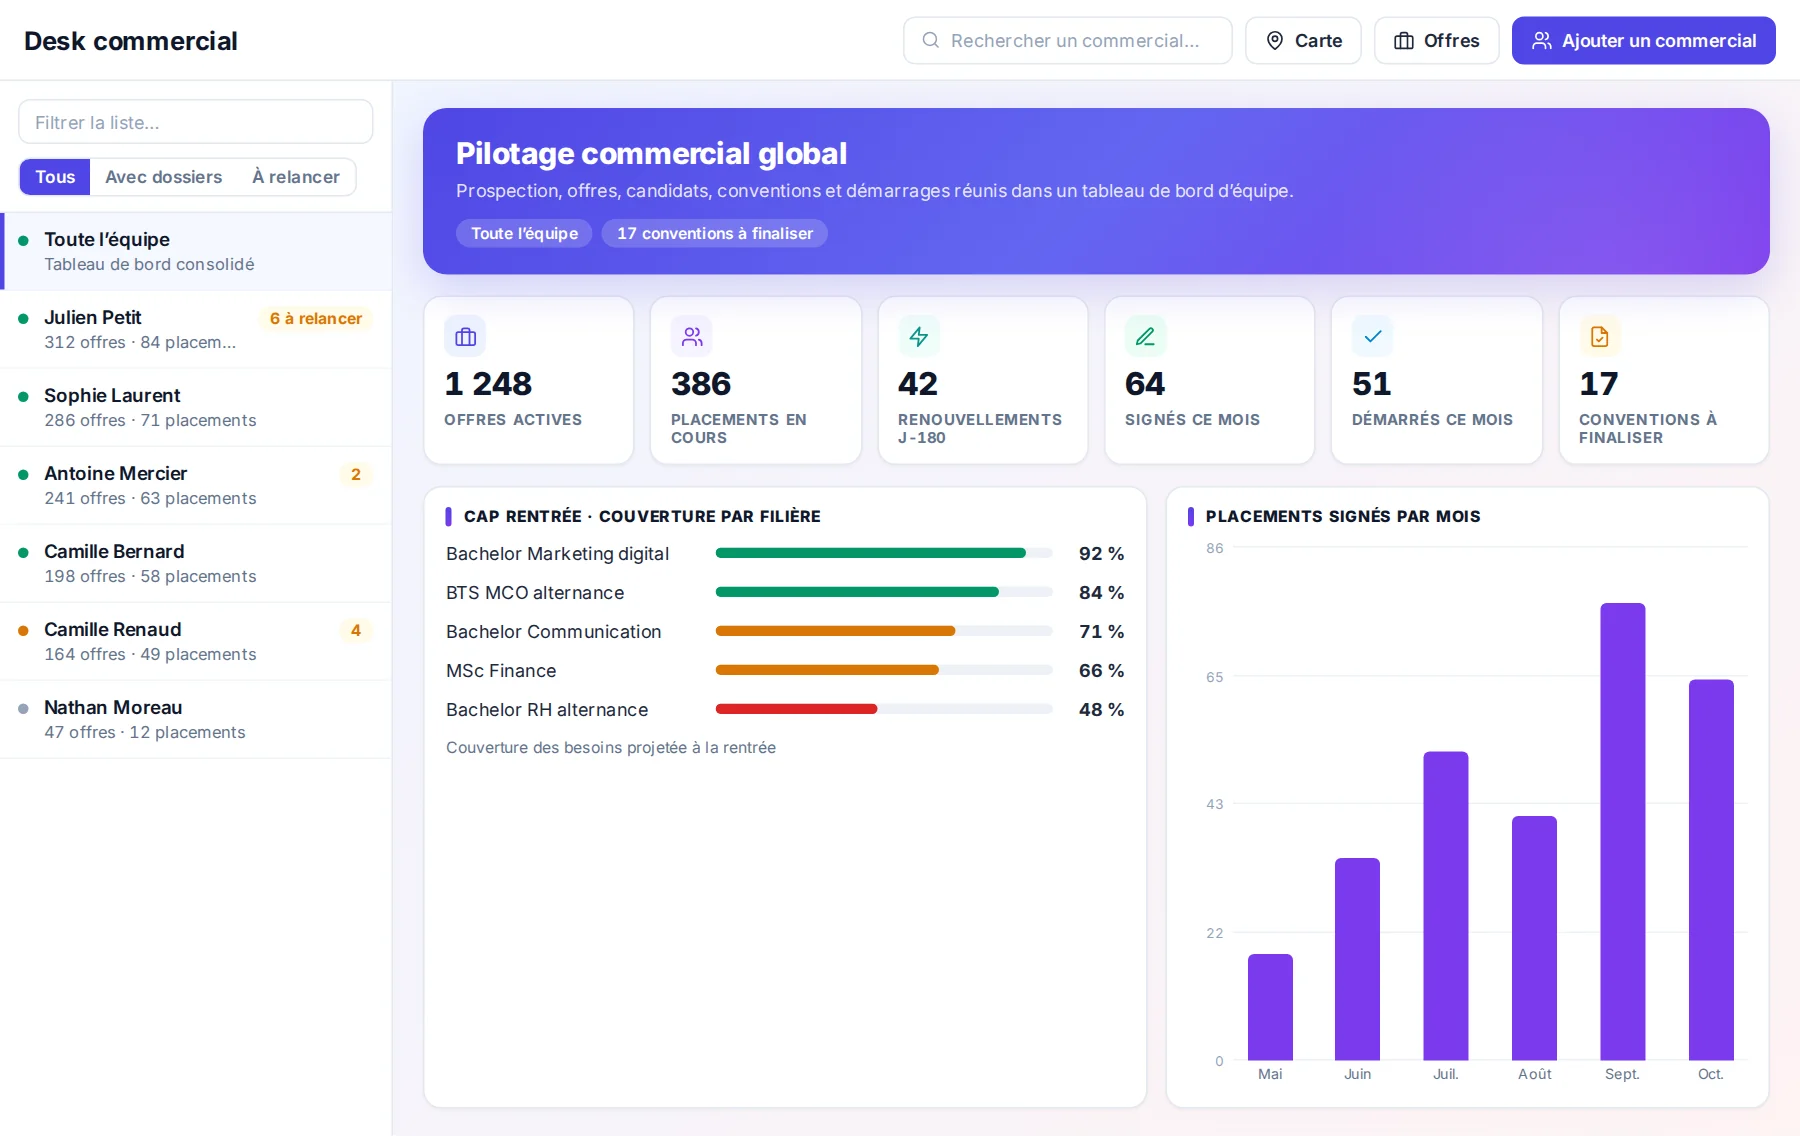The height and width of the screenshot is (1136, 1800).
Task: Click the Toute l'équipe chip in banner
Action: (x=524, y=233)
